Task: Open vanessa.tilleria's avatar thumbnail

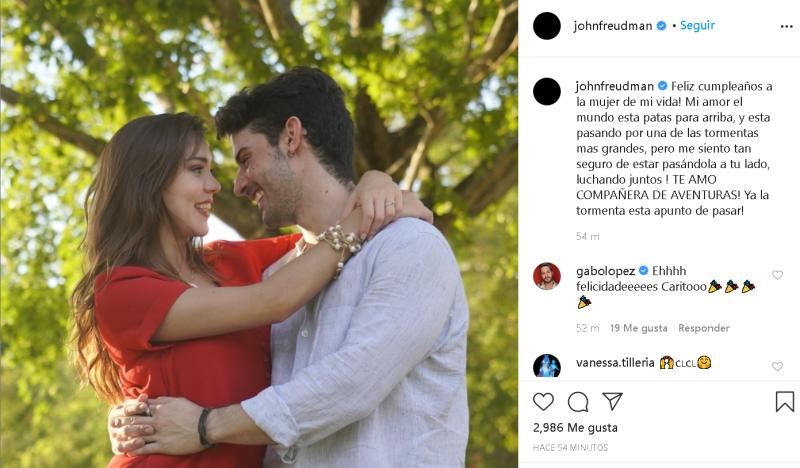Action: point(547,366)
